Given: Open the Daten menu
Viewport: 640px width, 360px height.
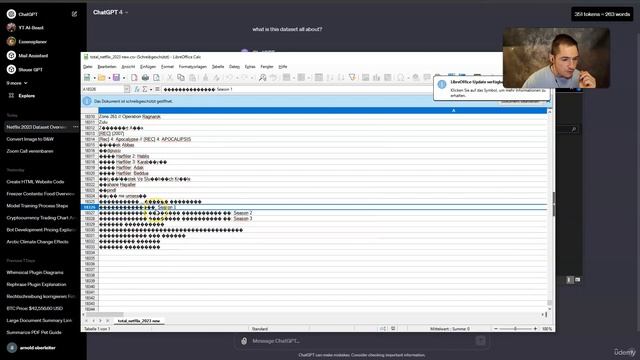Looking at the screenshot, I should point(234,67).
